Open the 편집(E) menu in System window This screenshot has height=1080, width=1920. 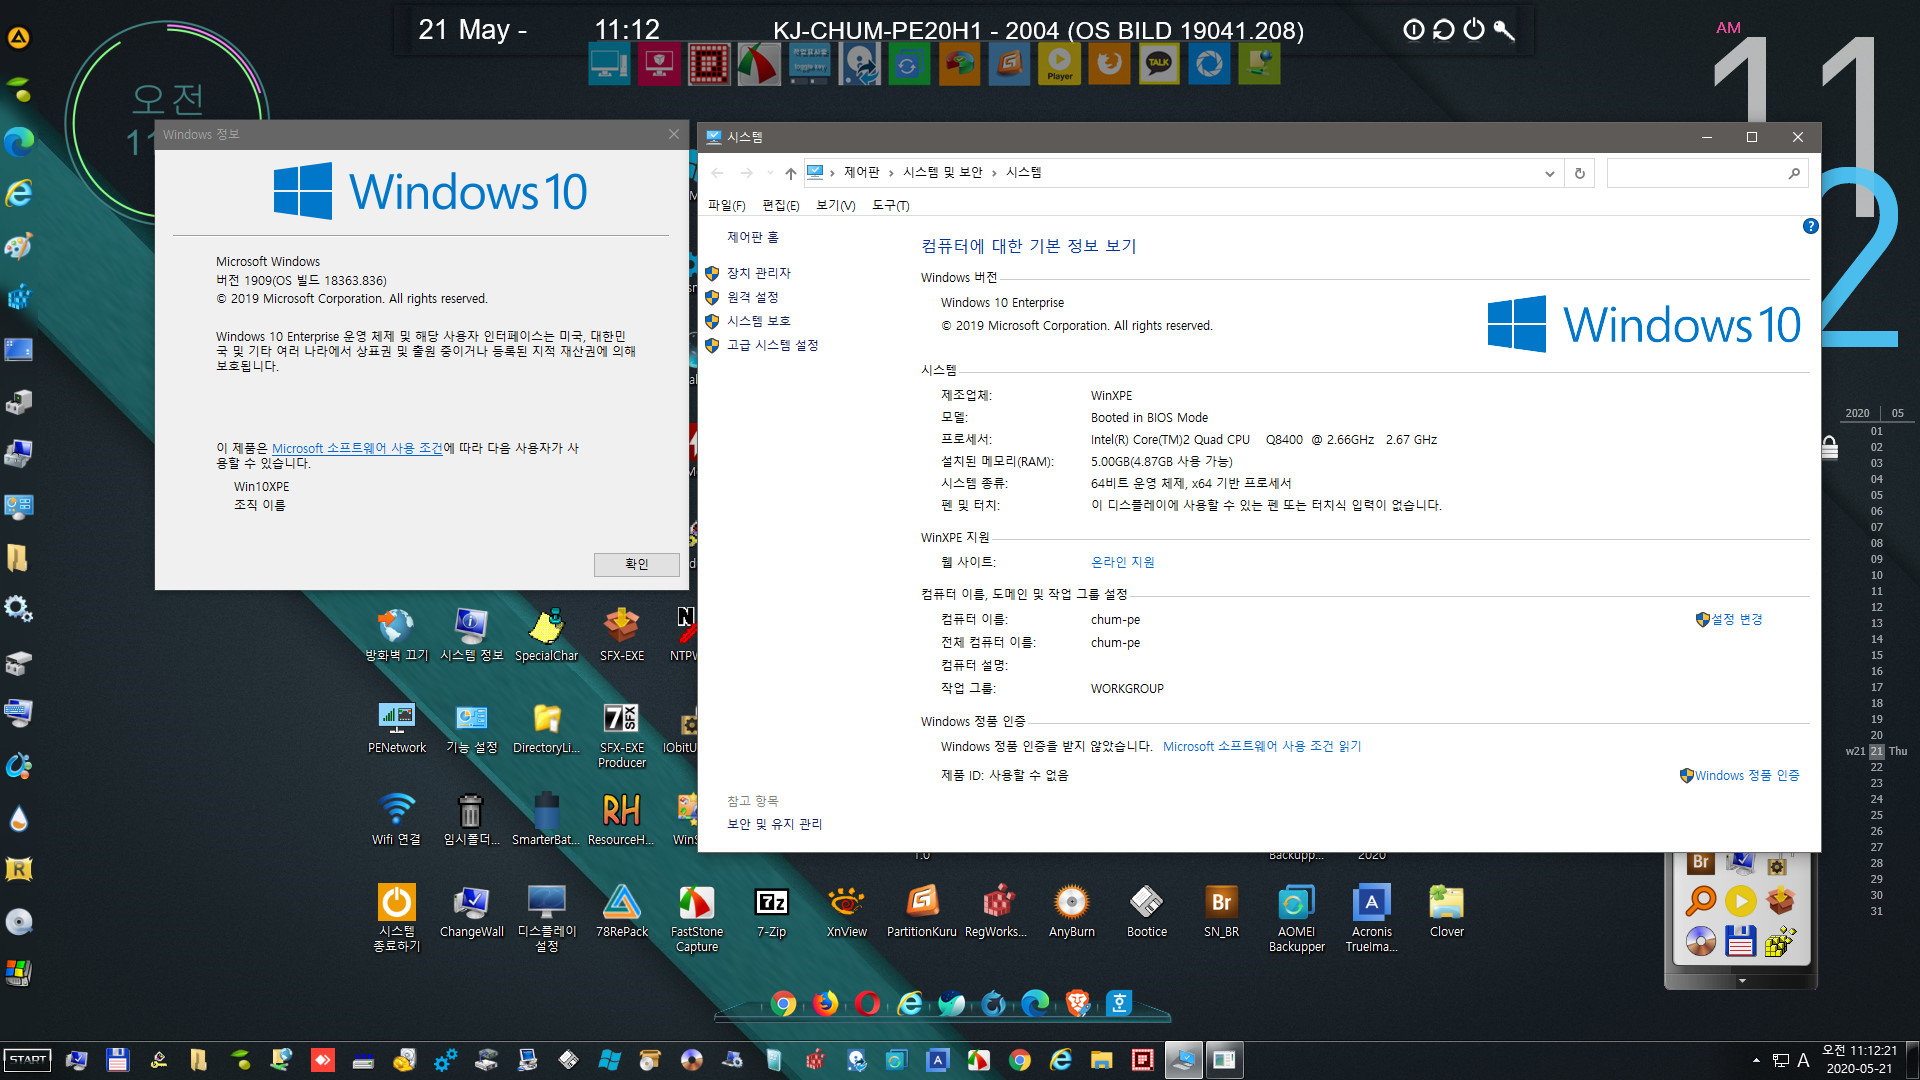pos(780,205)
